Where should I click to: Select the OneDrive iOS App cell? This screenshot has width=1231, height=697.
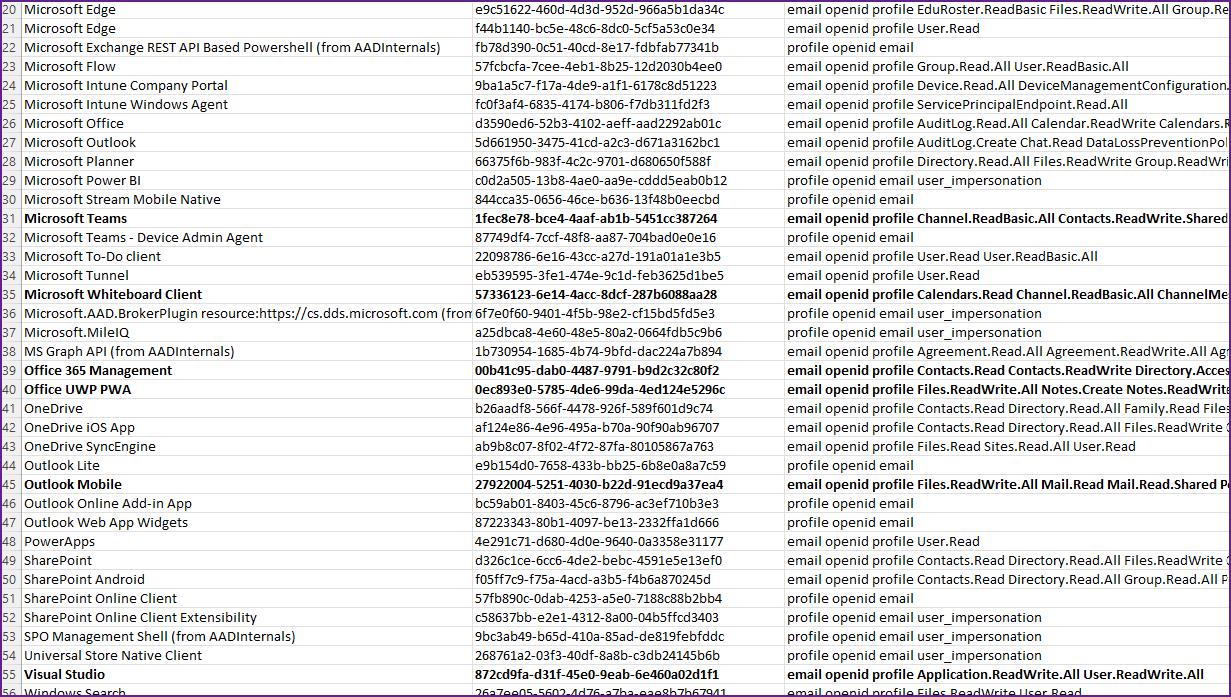pos(247,428)
